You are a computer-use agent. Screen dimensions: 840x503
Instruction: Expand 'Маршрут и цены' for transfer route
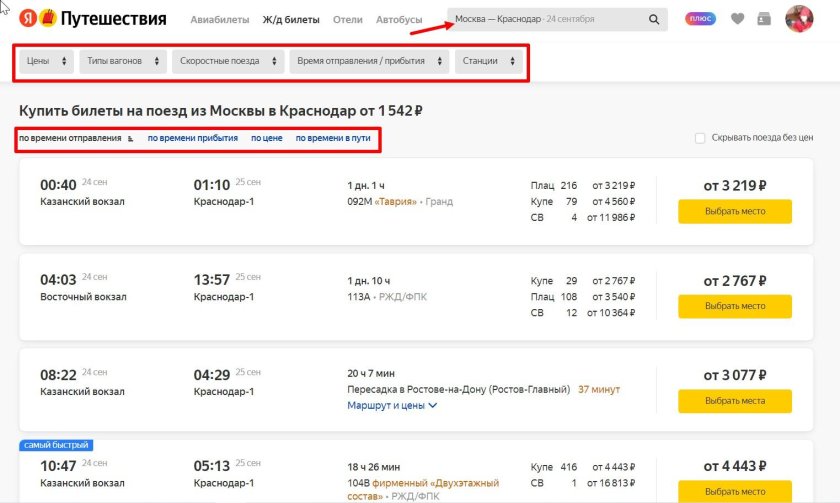[x=392, y=406]
